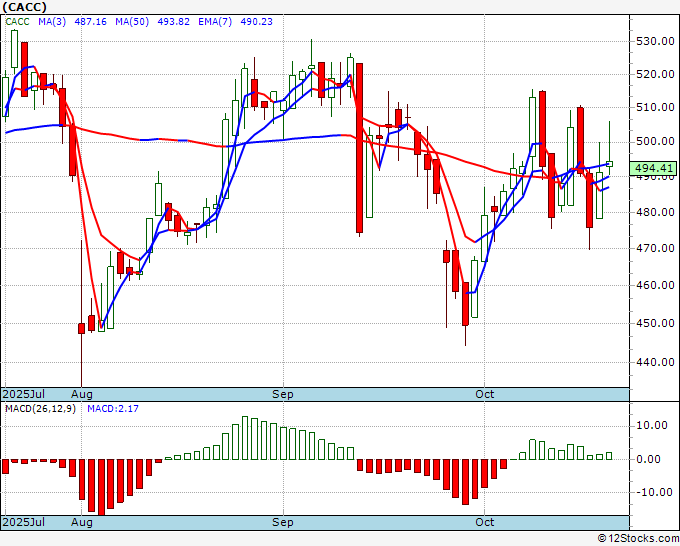Viewport: 680px width, 546px height.
Task: Click Sep on the MACD panel axis
Action: pyautogui.click(x=283, y=522)
